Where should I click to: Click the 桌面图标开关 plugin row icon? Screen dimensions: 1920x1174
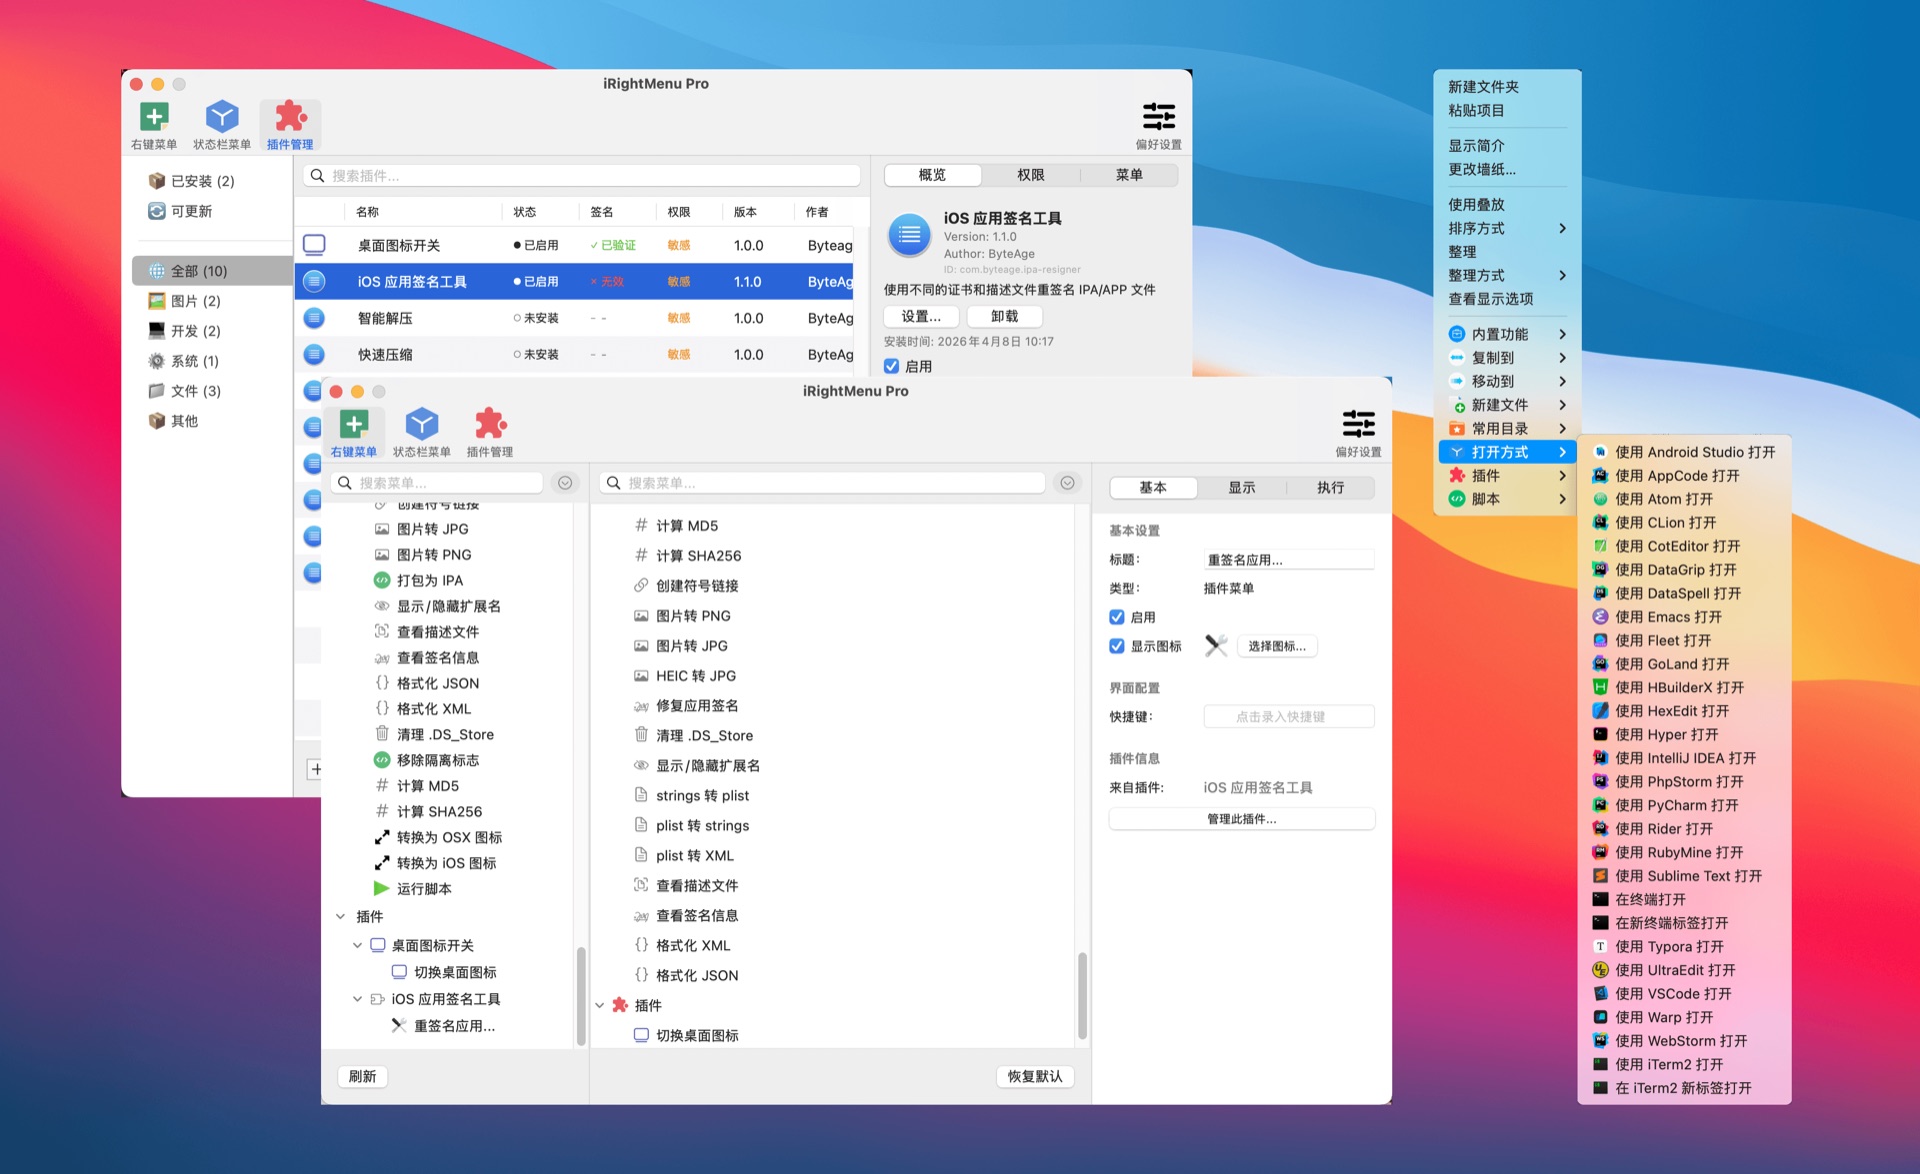[314, 245]
